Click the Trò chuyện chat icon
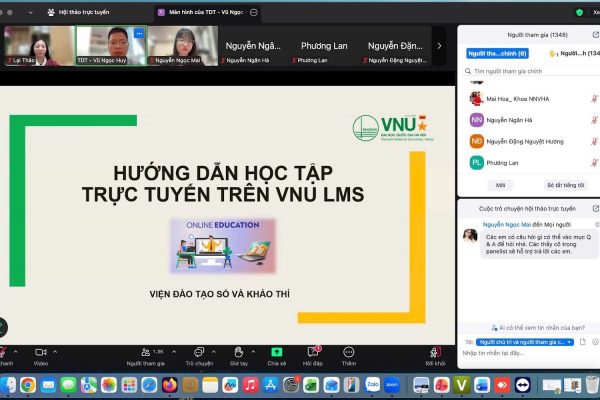This screenshot has height=400, width=600. pyautogui.click(x=199, y=352)
